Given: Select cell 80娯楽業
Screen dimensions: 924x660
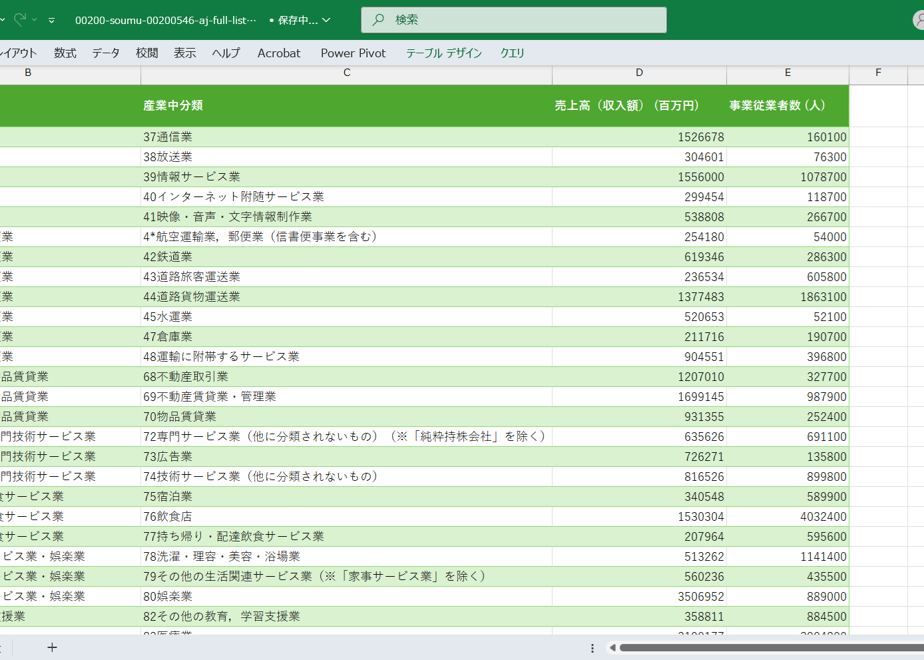Looking at the screenshot, I should [346, 596].
